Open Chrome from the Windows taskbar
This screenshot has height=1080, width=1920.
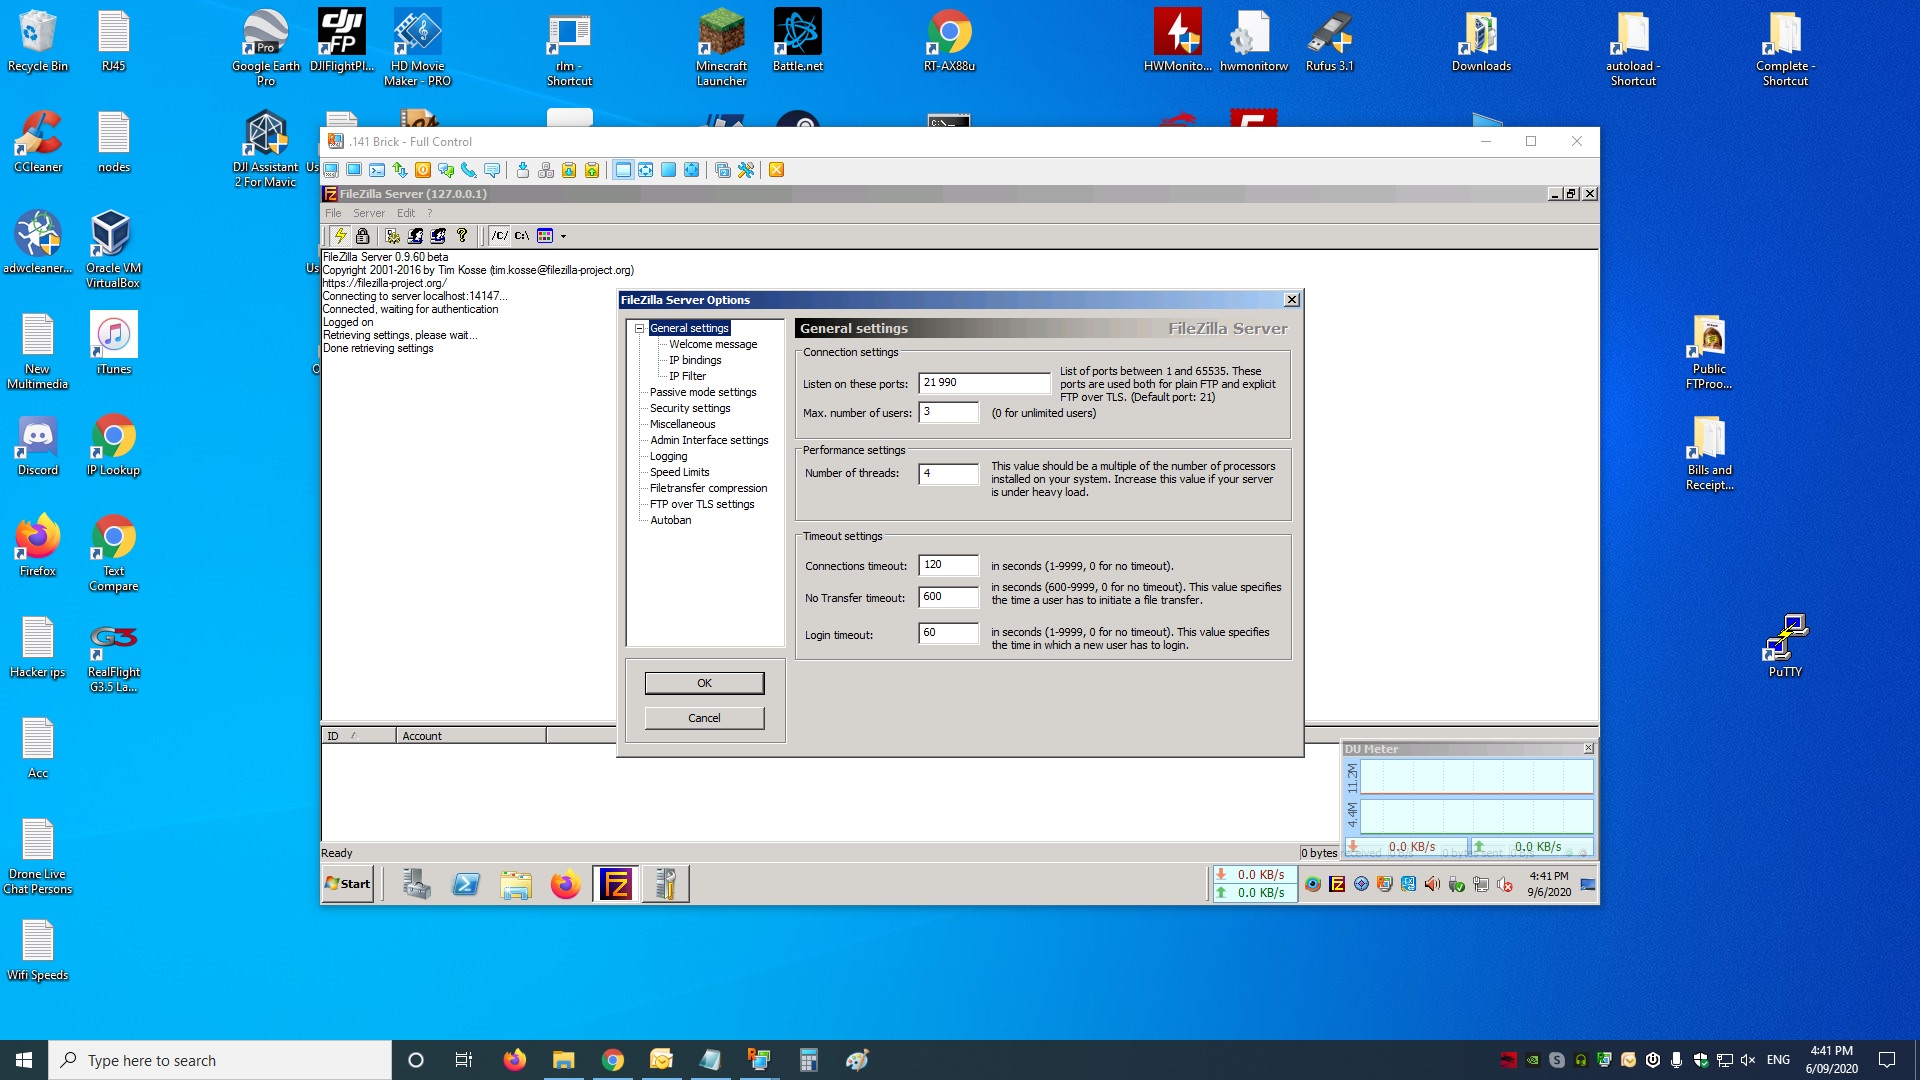pos(613,1060)
